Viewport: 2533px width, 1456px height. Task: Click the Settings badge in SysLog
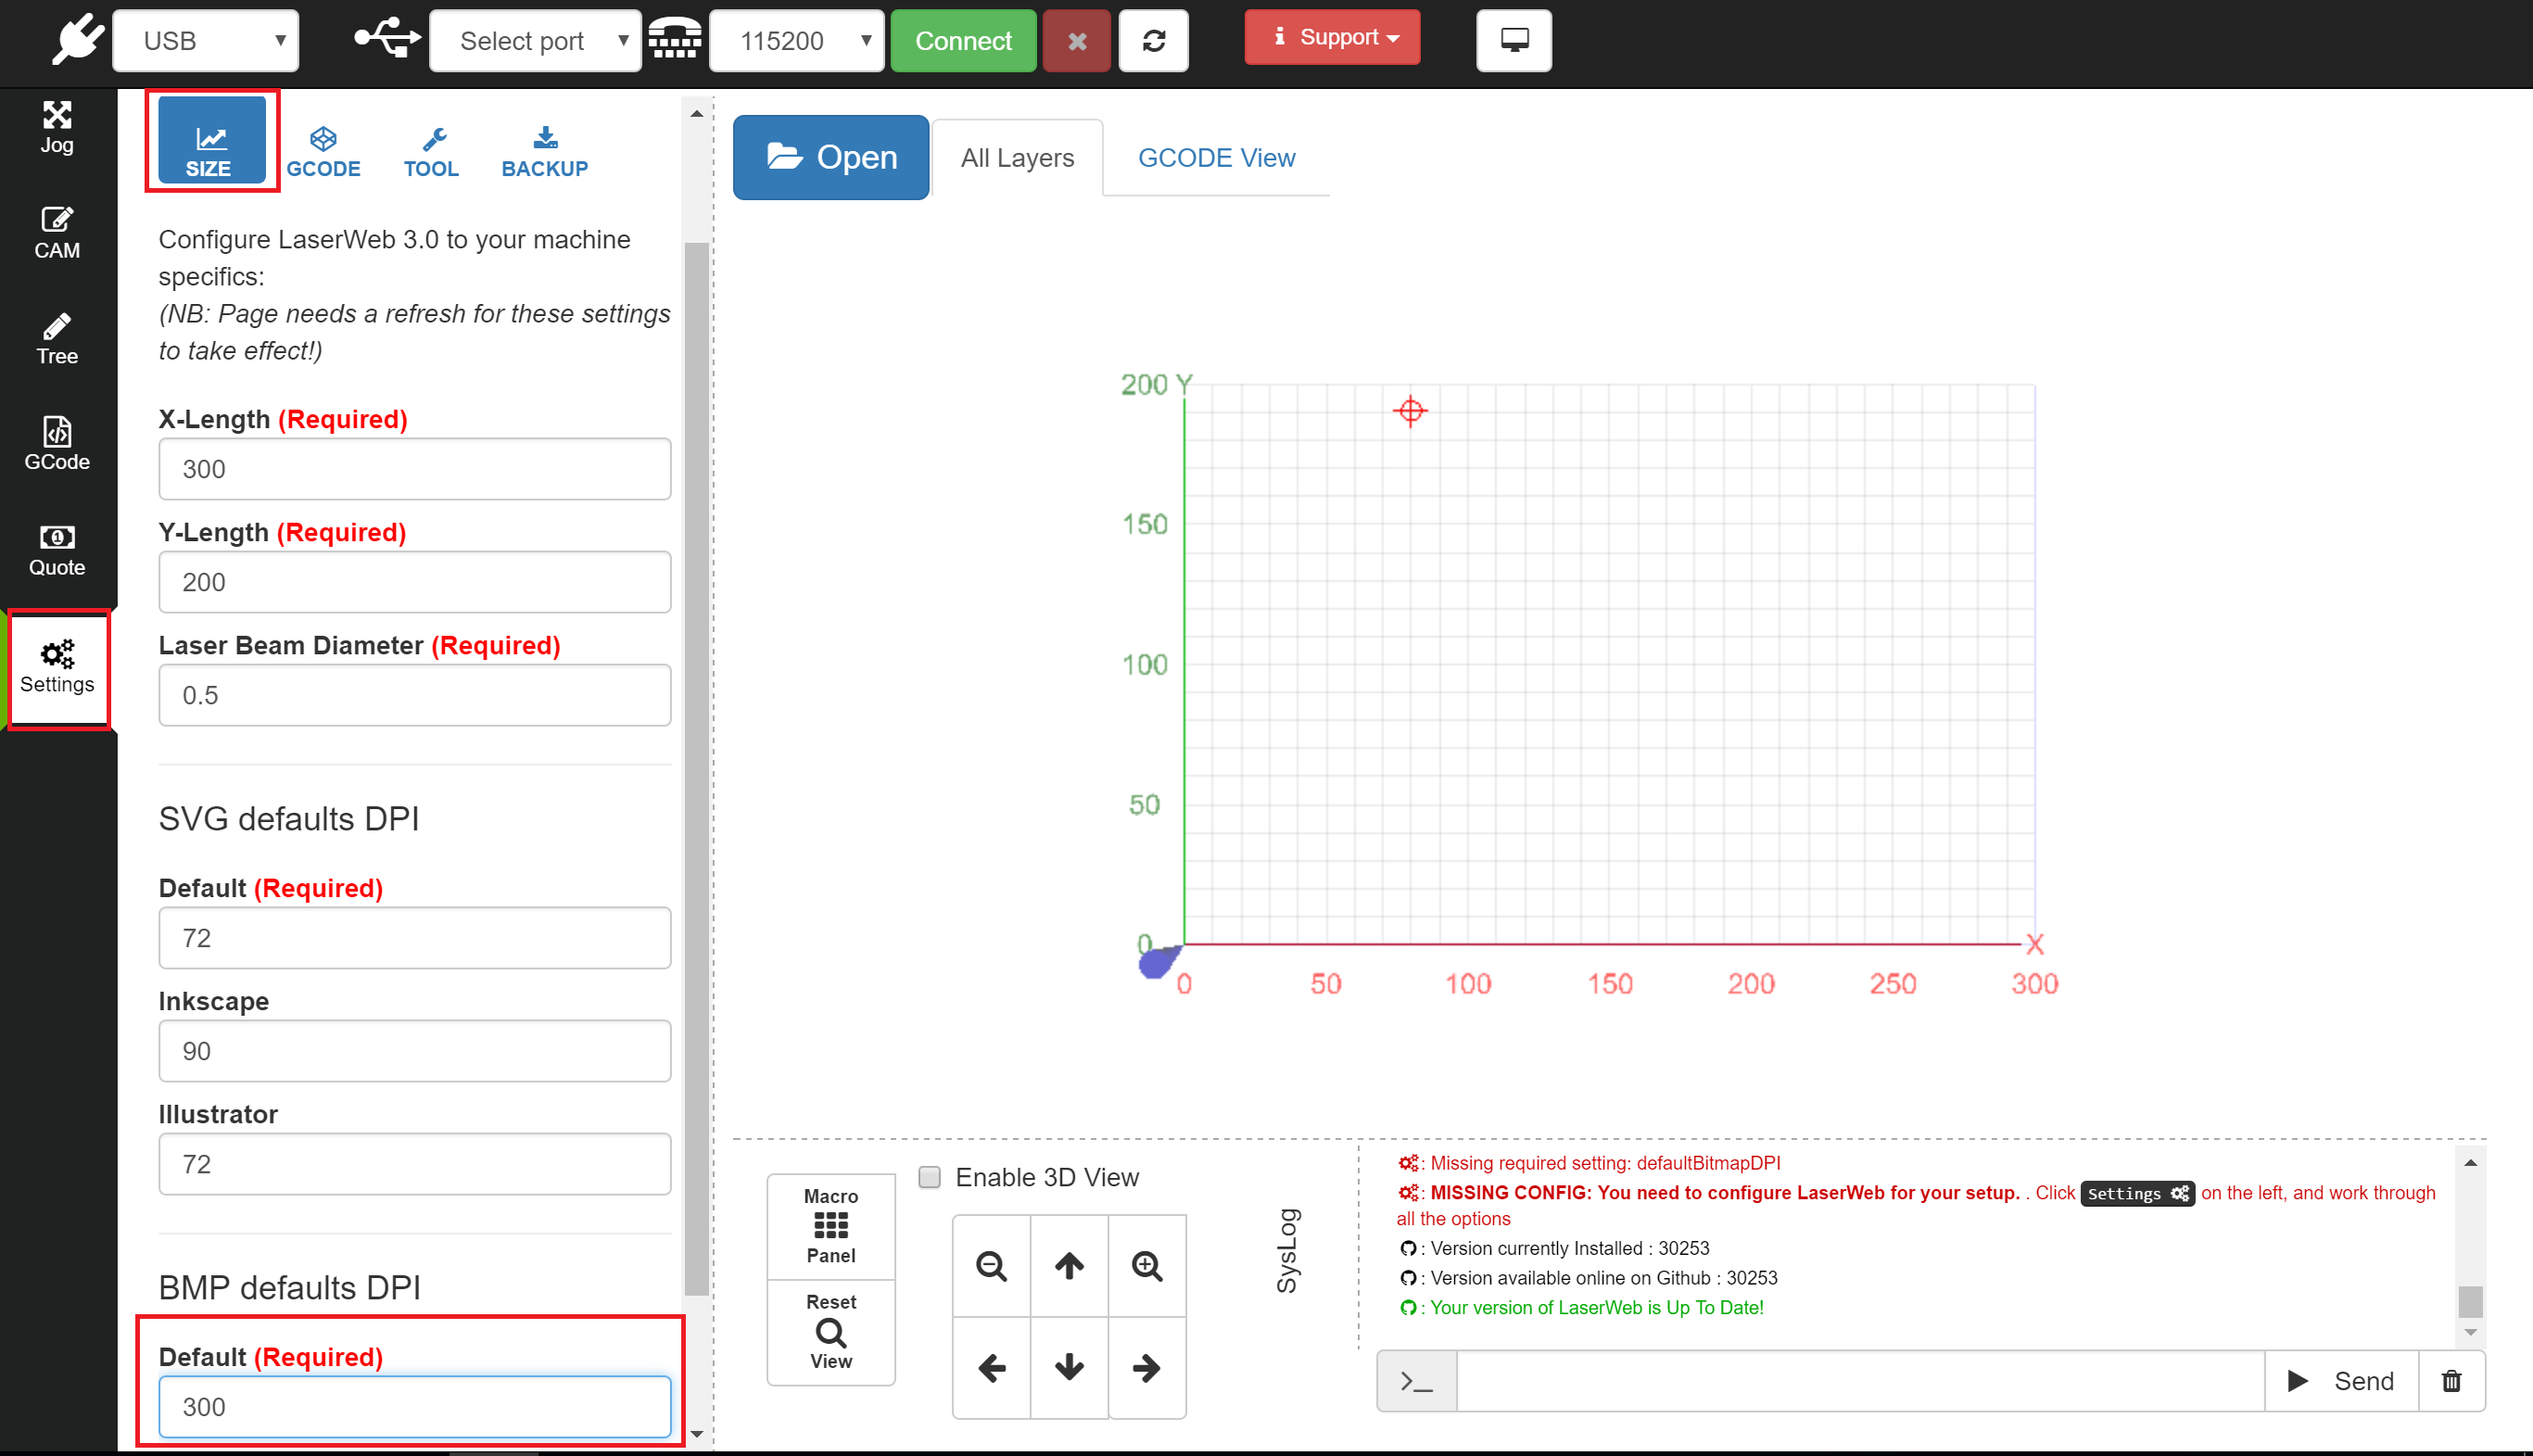(2137, 1193)
